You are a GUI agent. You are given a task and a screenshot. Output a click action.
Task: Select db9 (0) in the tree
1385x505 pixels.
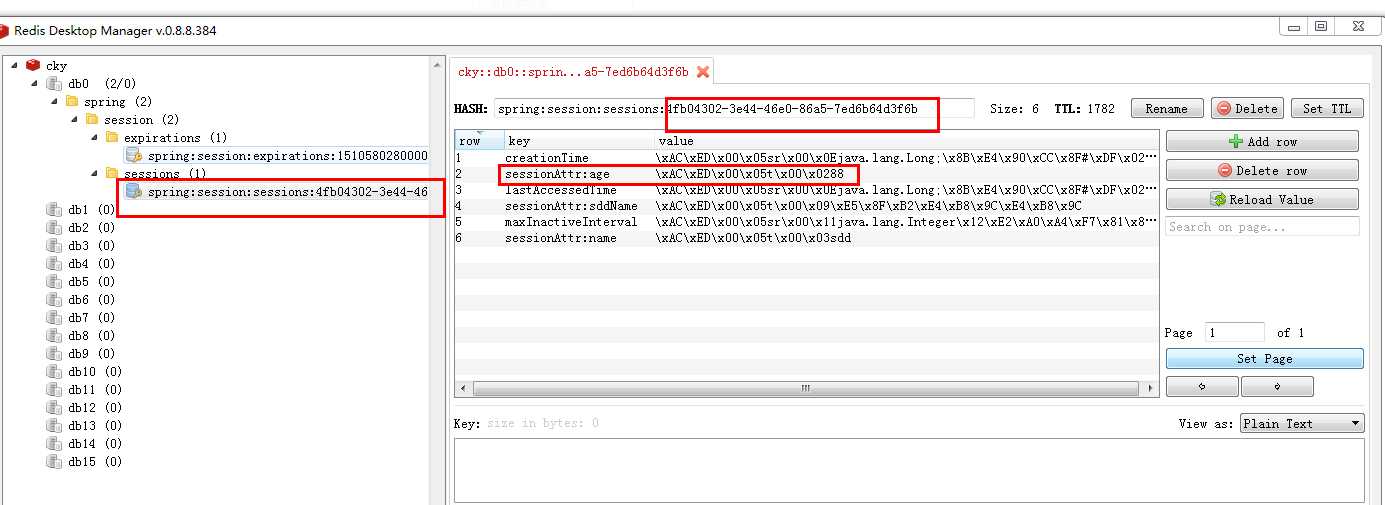click(91, 354)
